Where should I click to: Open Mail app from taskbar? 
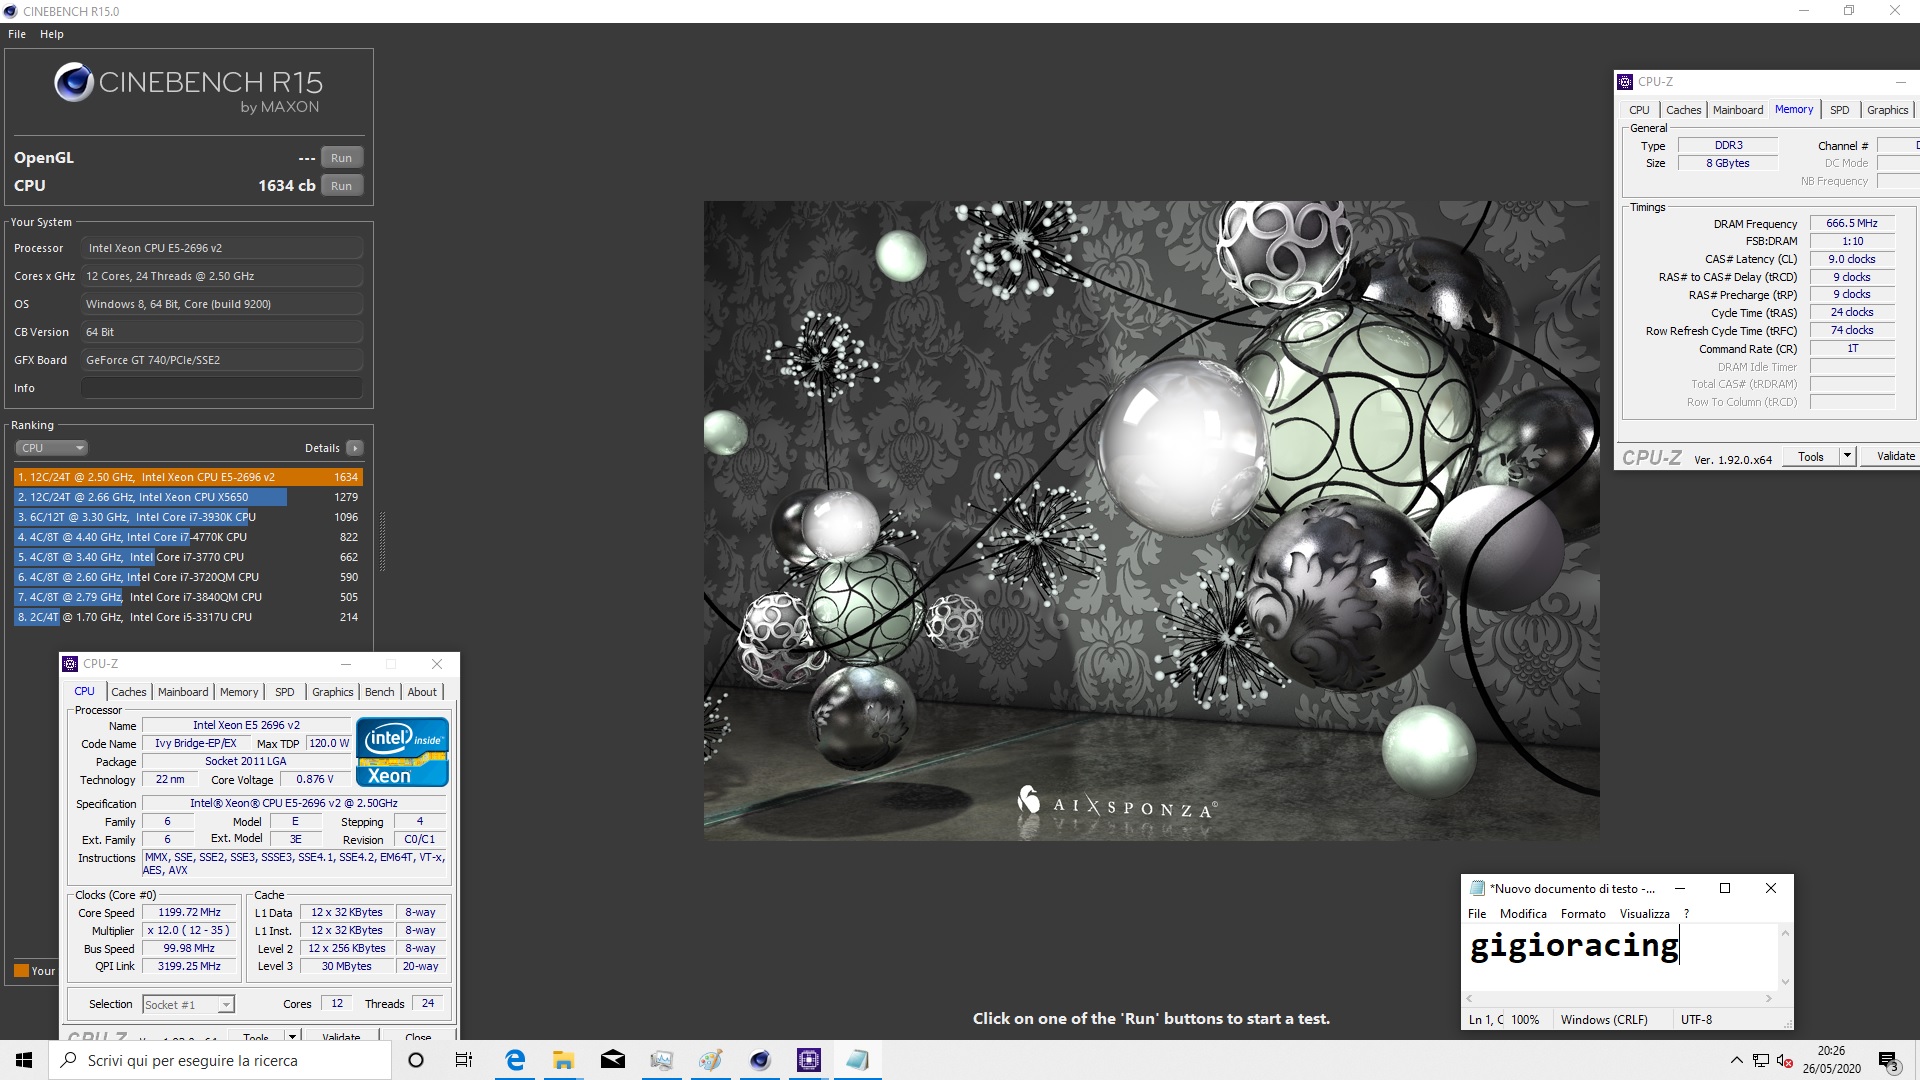612,1060
